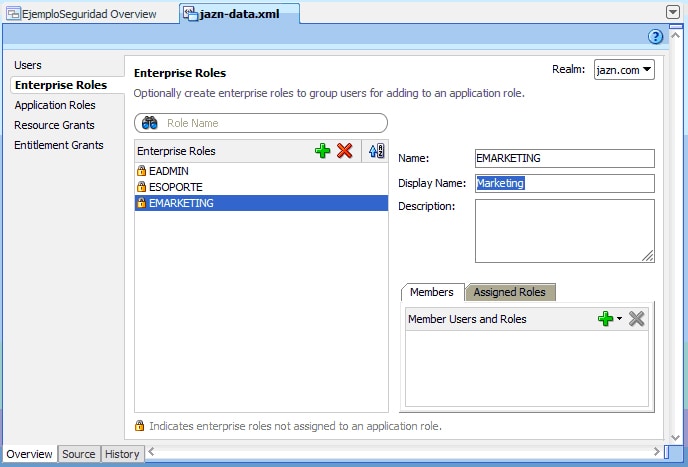
Task: Click horizontal scrollbar right arrow
Action: click(x=656, y=451)
